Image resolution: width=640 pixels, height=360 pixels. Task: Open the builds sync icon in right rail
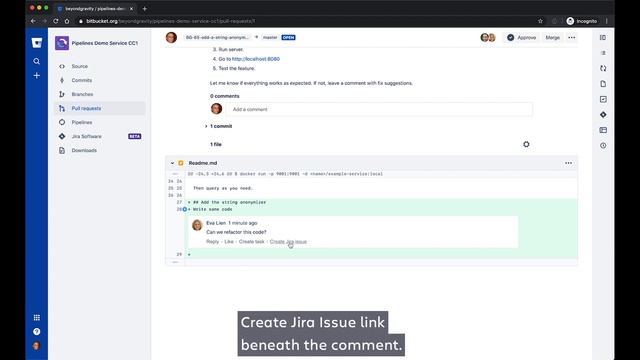coord(603,69)
